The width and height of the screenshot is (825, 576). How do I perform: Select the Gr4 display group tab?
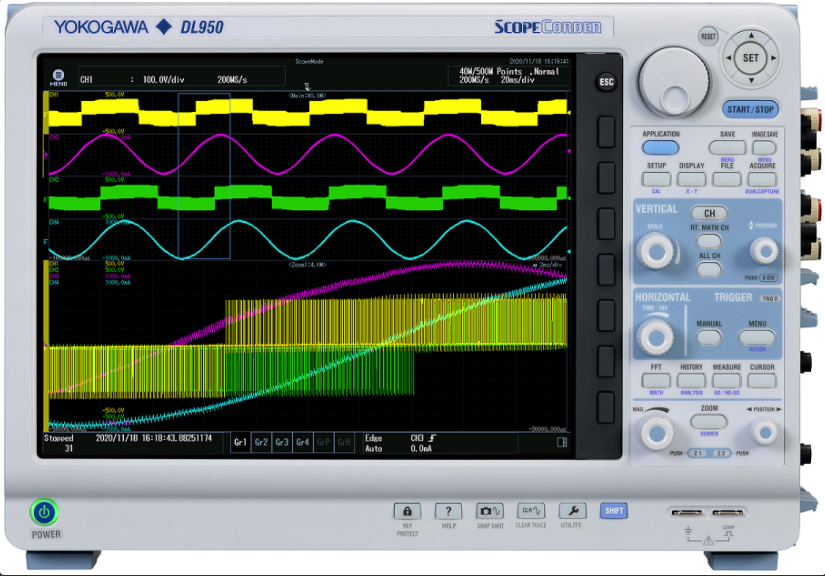click(303, 441)
